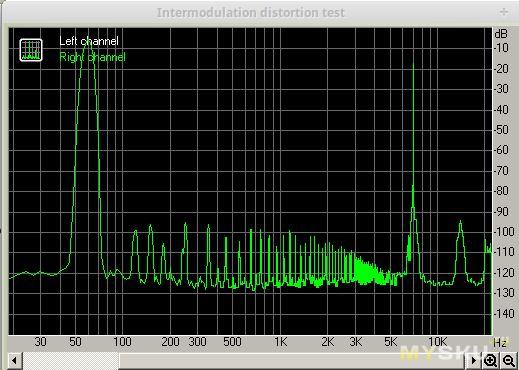Click the 10K frequency axis label
Screen dimensions: 519x370
point(437,342)
